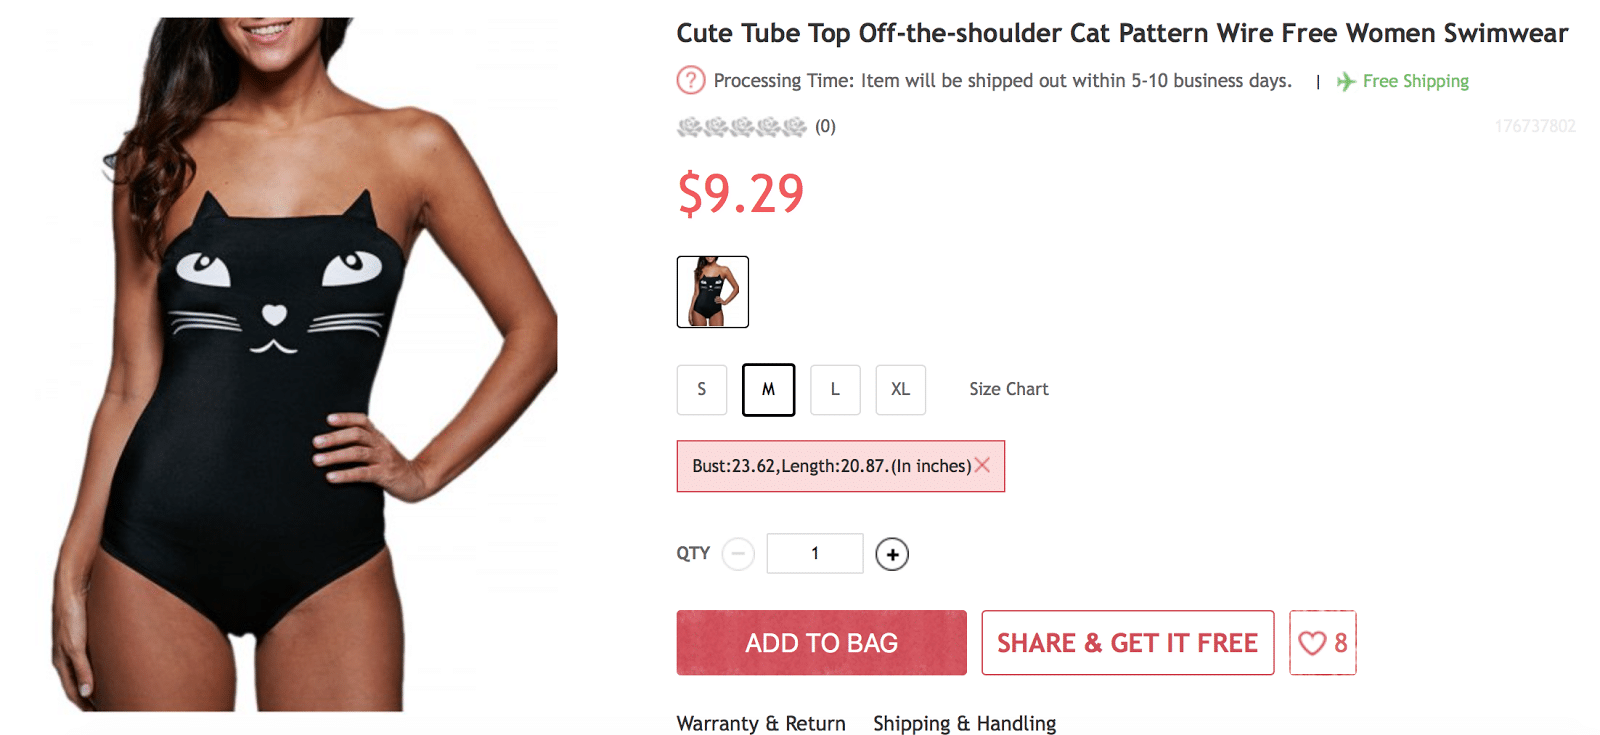The height and width of the screenshot is (735, 1600).
Task: Increase quantity with the plus button
Action: (892, 554)
